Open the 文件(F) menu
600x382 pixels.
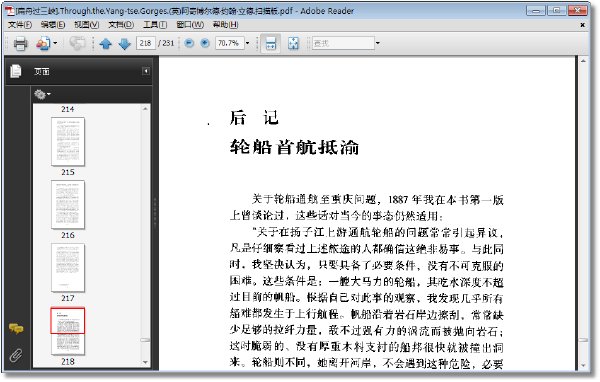point(20,25)
